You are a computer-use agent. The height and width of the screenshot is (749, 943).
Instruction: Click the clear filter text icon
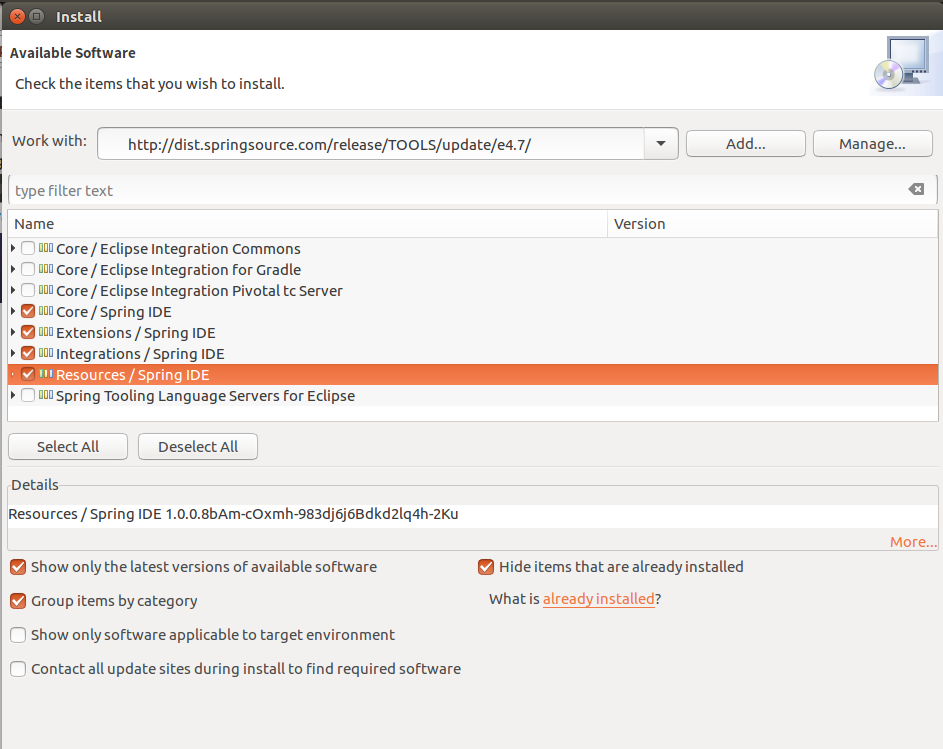click(x=916, y=190)
